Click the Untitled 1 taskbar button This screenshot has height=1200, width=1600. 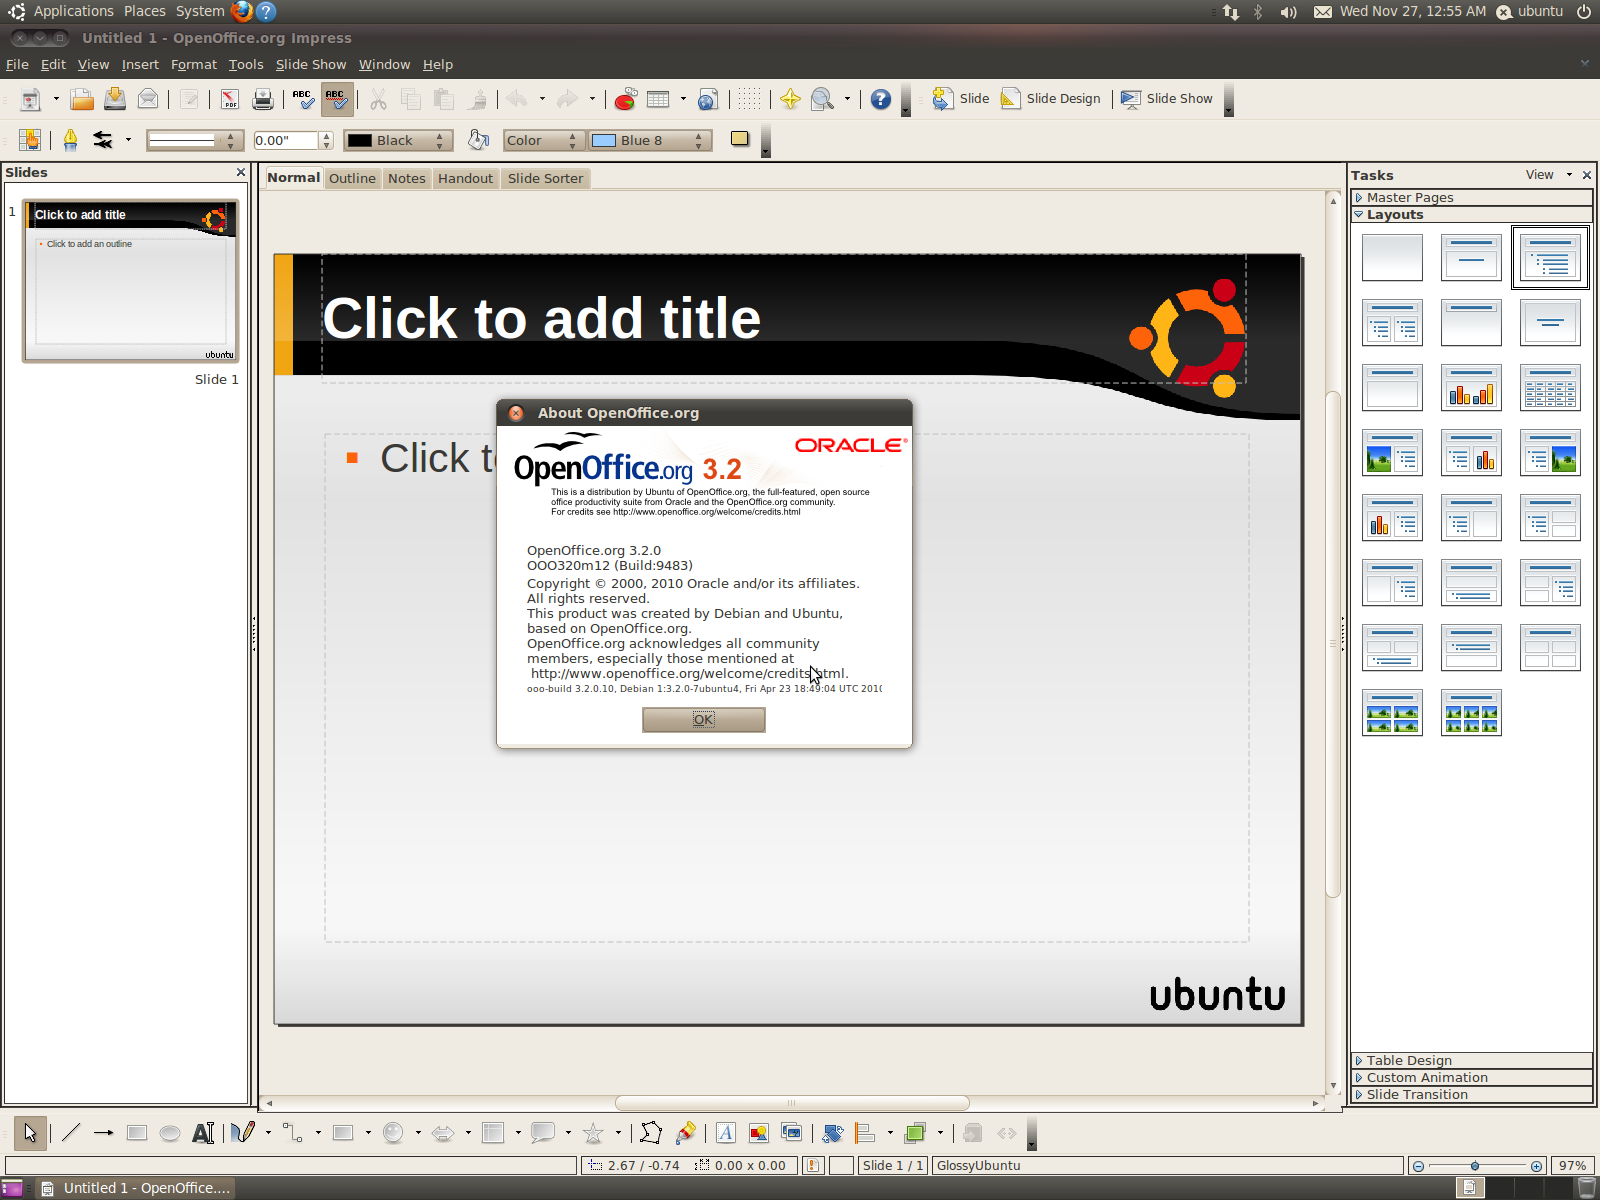click(136, 1188)
